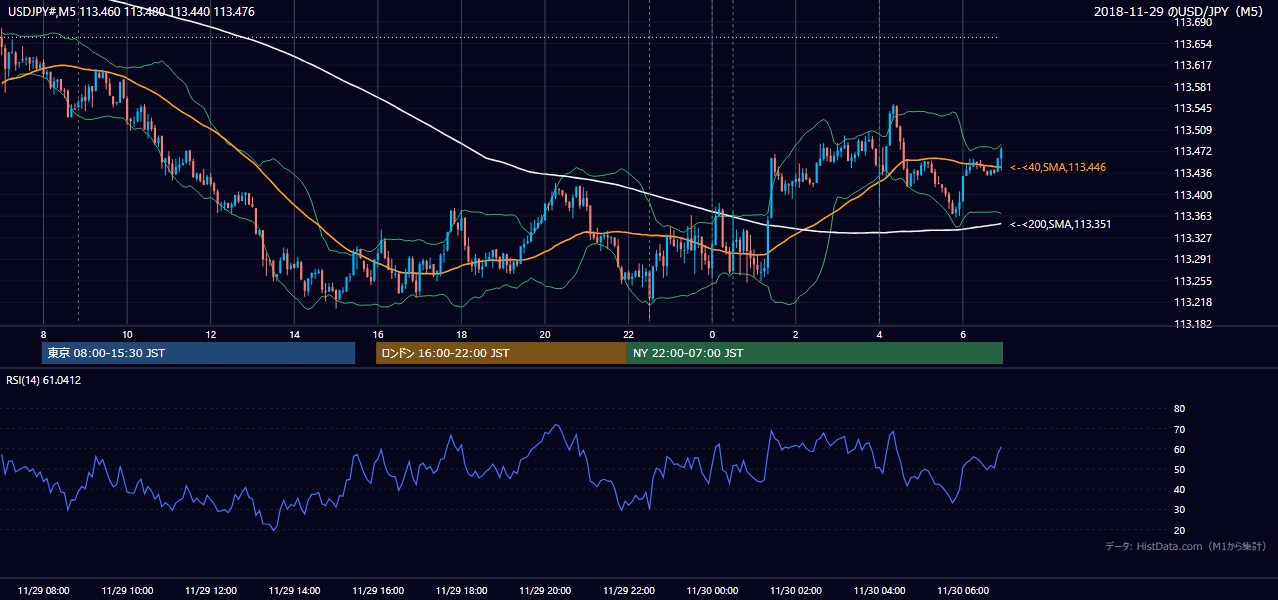The height and width of the screenshot is (600, 1278).
Task: Click the 113.400 price axis label
Action: pos(1192,195)
